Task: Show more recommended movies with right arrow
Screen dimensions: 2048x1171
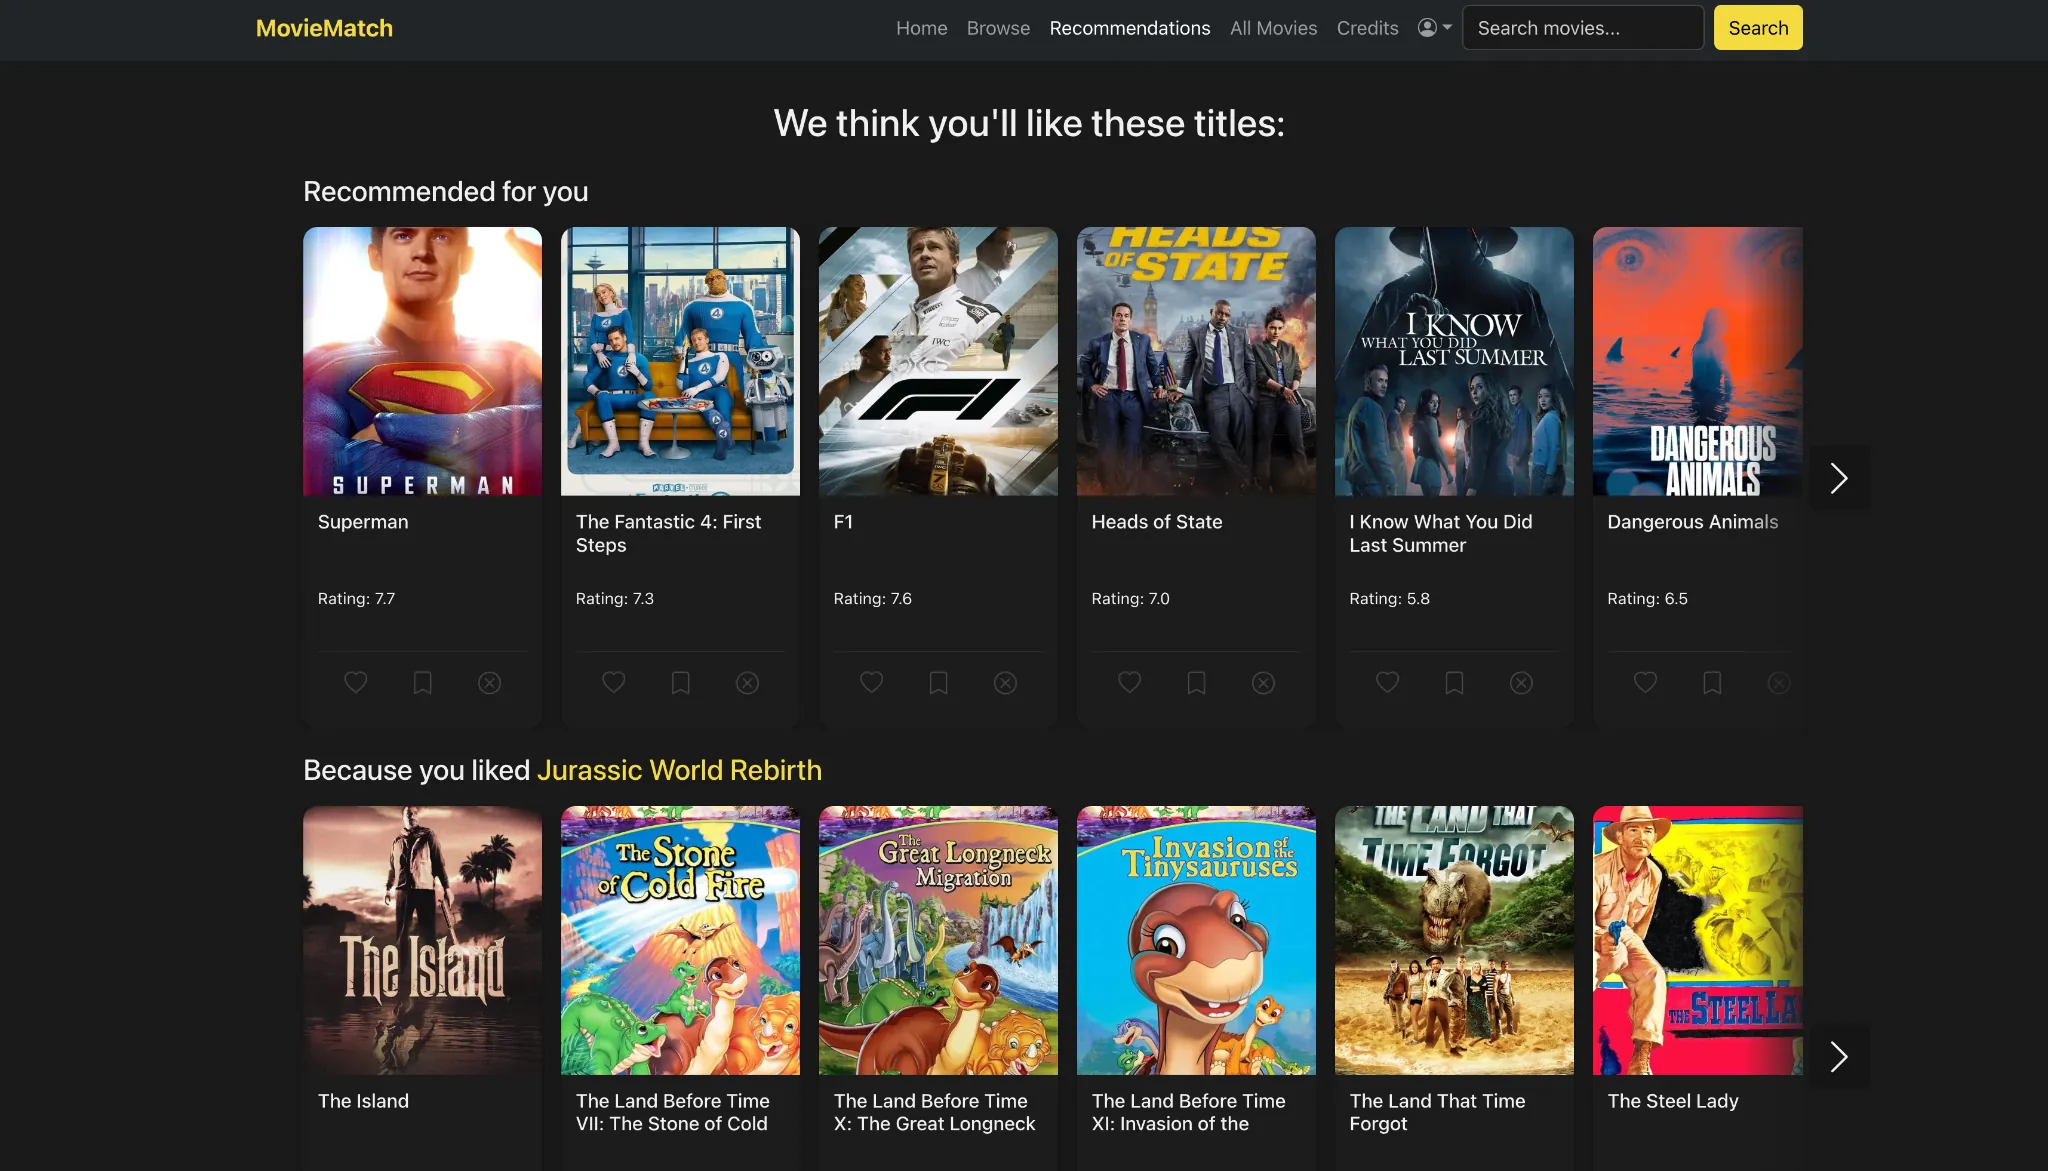Action: [1838, 478]
